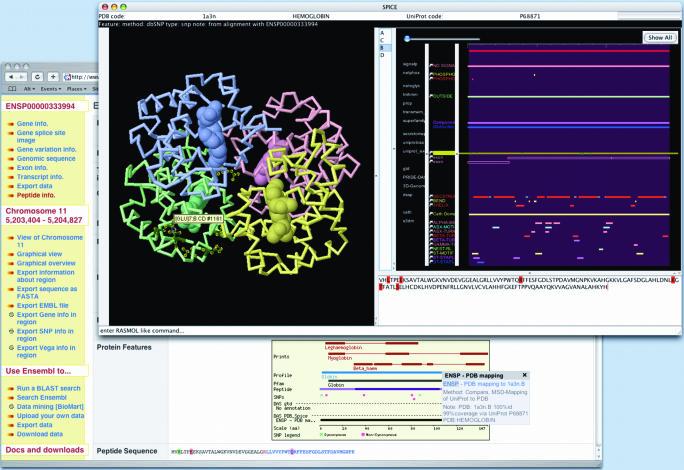Click the UniProt code value P68871

coord(530,16)
